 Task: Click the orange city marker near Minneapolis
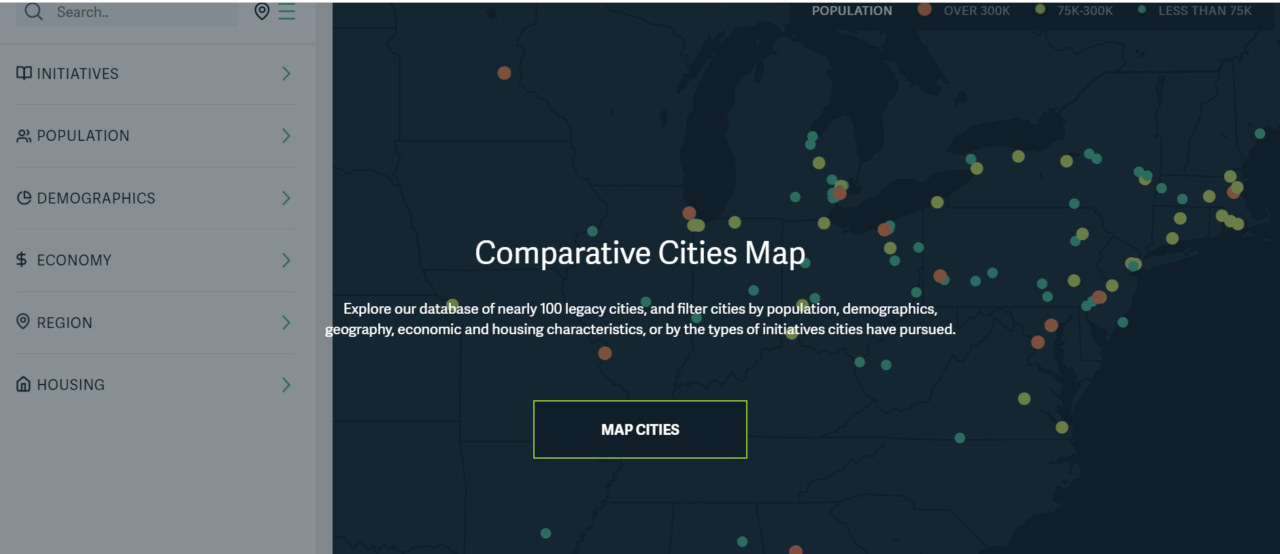pyautogui.click(x=504, y=73)
